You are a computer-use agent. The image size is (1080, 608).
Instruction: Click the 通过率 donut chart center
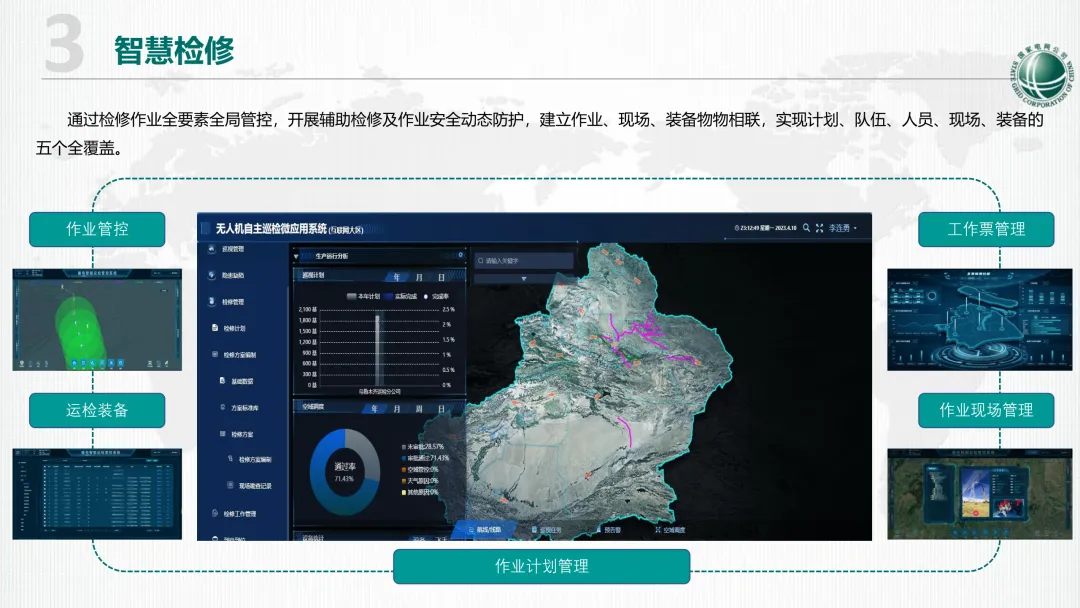[x=344, y=472]
